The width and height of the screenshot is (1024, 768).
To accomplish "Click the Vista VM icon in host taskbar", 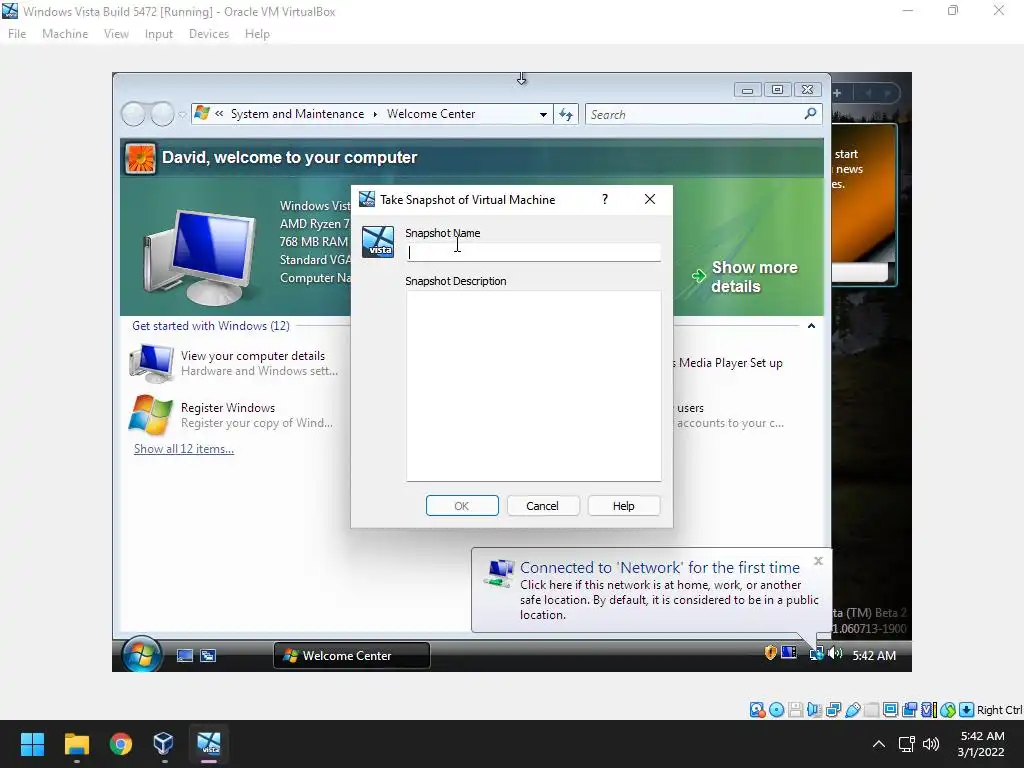I will click(209, 744).
